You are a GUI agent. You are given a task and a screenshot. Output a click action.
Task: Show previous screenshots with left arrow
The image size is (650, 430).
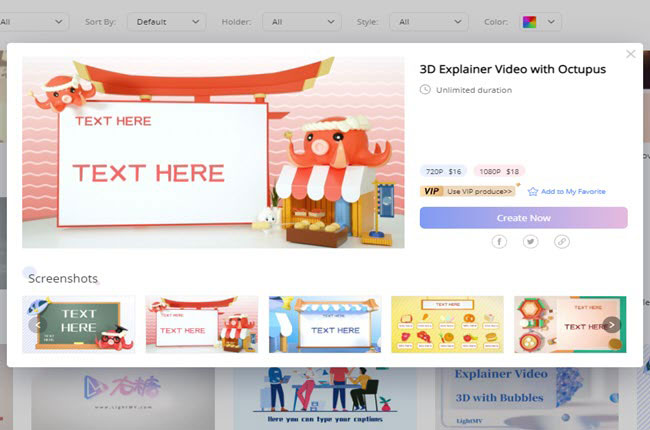coord(37,325)
